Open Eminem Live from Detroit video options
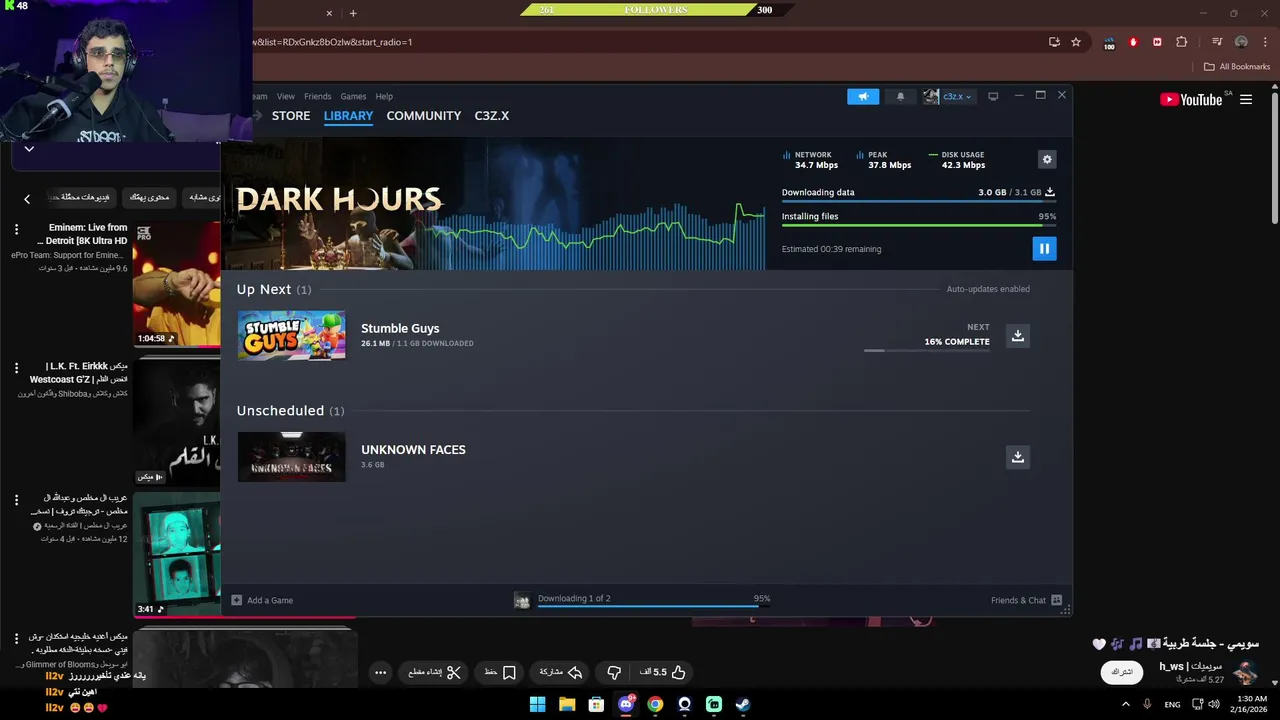Image resolution: width=1280 pixels, height=720 pixels. pos(16,230)
